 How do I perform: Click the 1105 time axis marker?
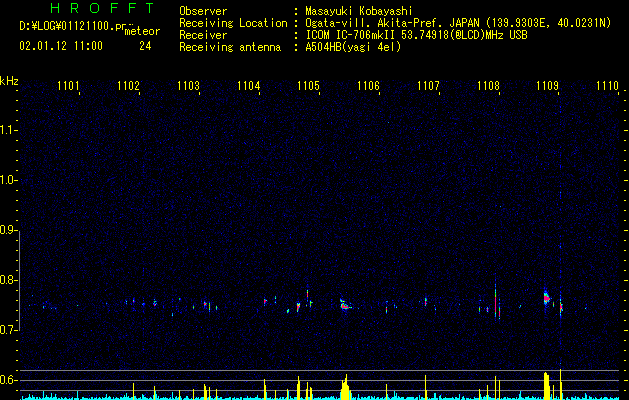tap(308, 85)
